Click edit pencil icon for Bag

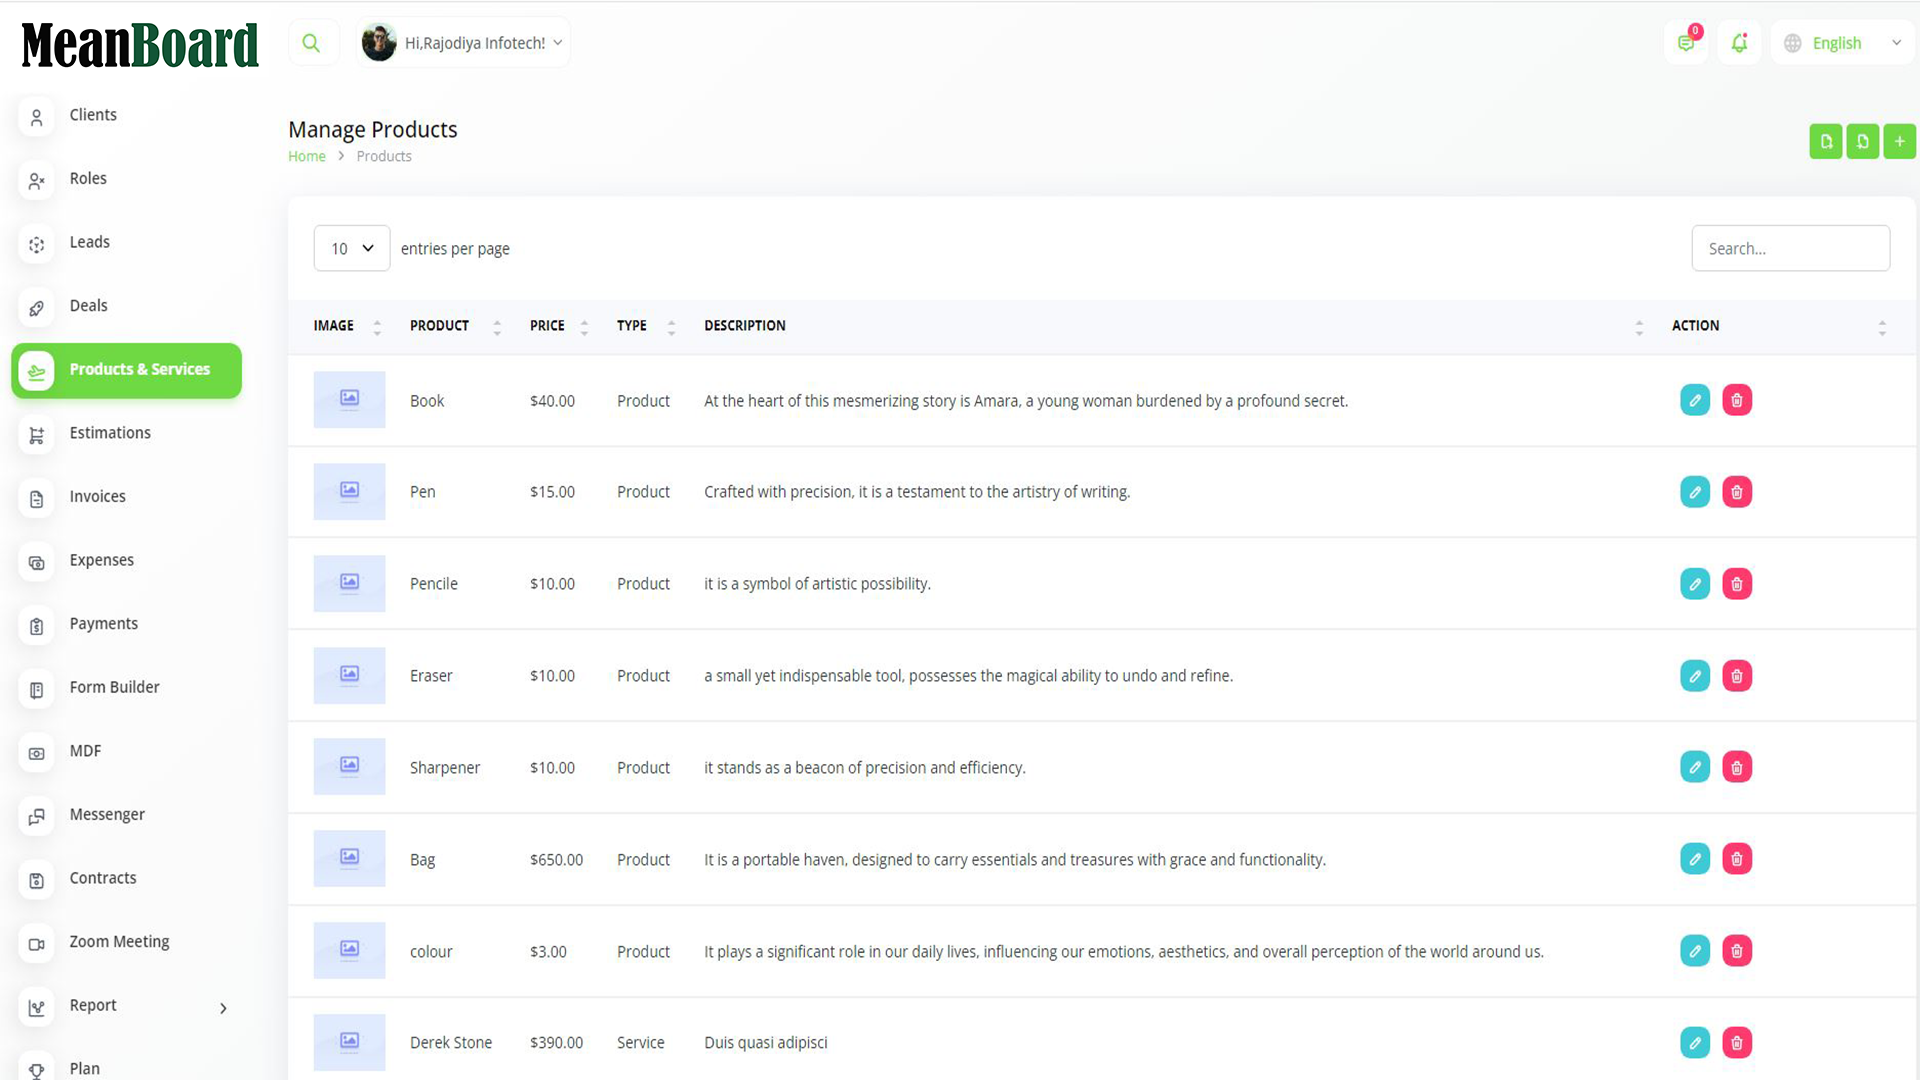click(x=1695, y=859)
